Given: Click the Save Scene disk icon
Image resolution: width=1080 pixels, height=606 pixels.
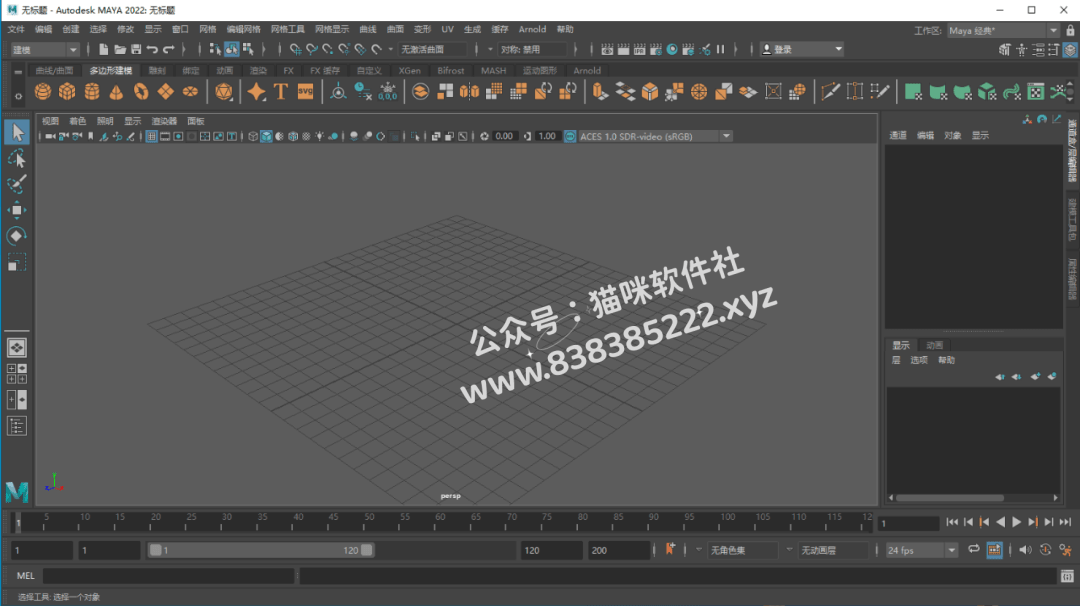Looking at the screenshot, I should point(136,50).
